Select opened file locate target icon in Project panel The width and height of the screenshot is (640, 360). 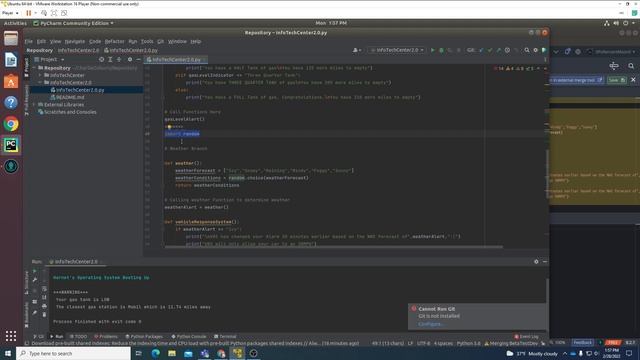coord(101,60)
